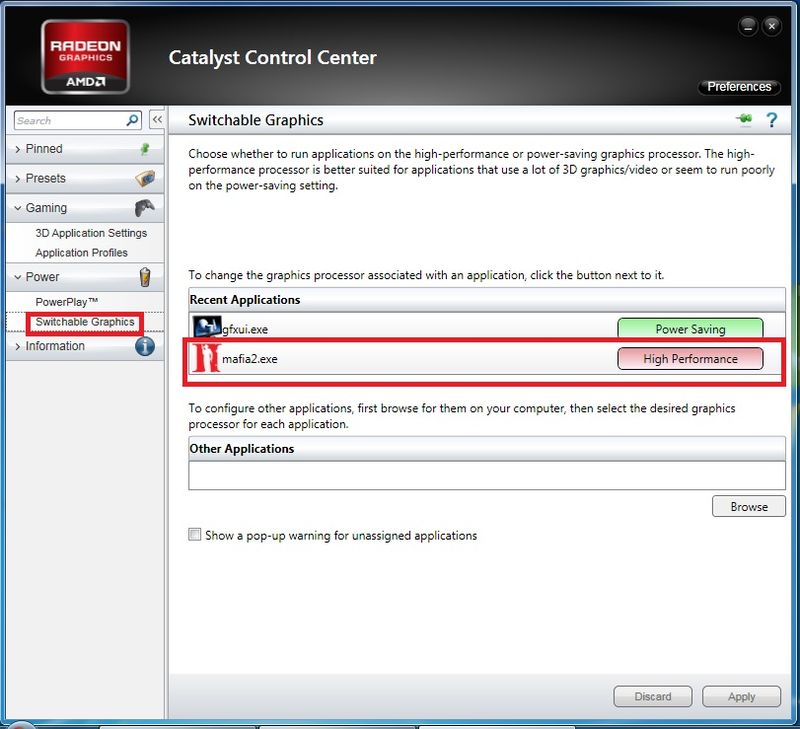Open the PowerPlay page

[x=66, y=302]
